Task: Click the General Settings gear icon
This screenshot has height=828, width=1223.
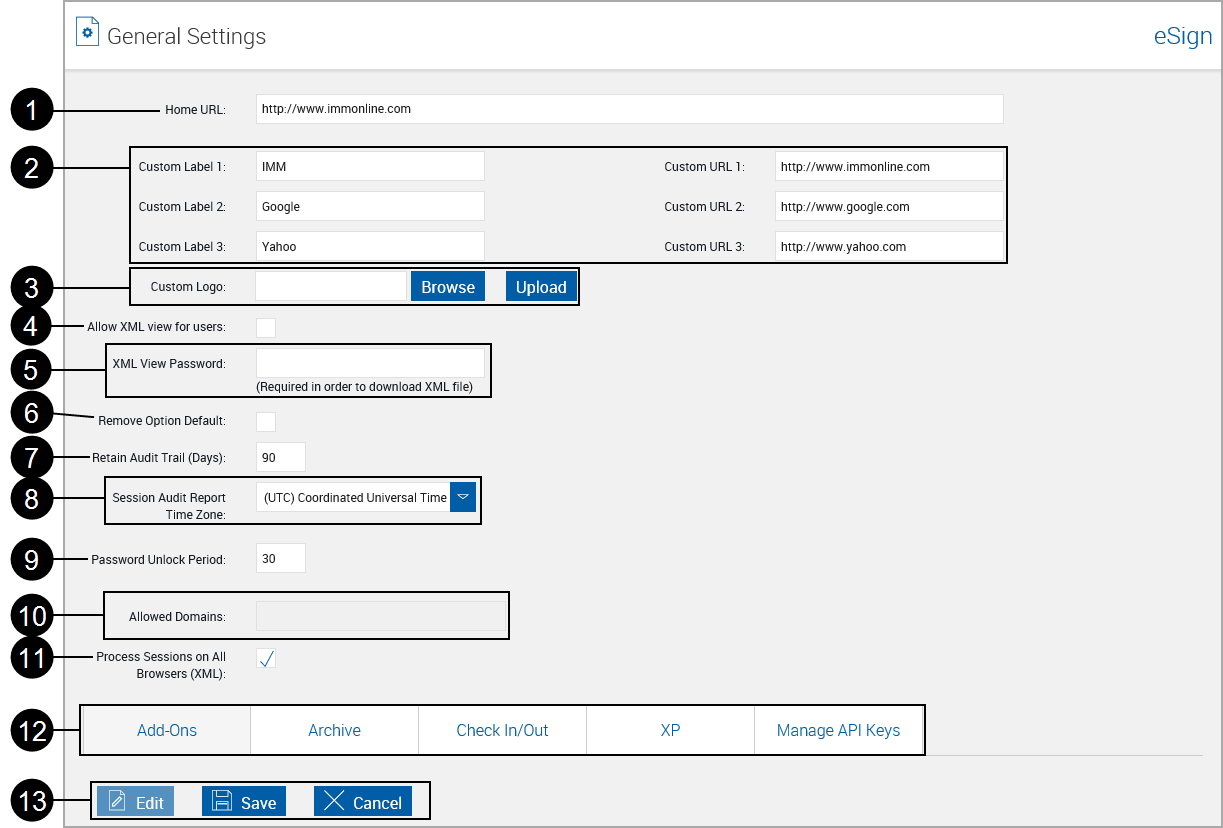Action: 87,31
